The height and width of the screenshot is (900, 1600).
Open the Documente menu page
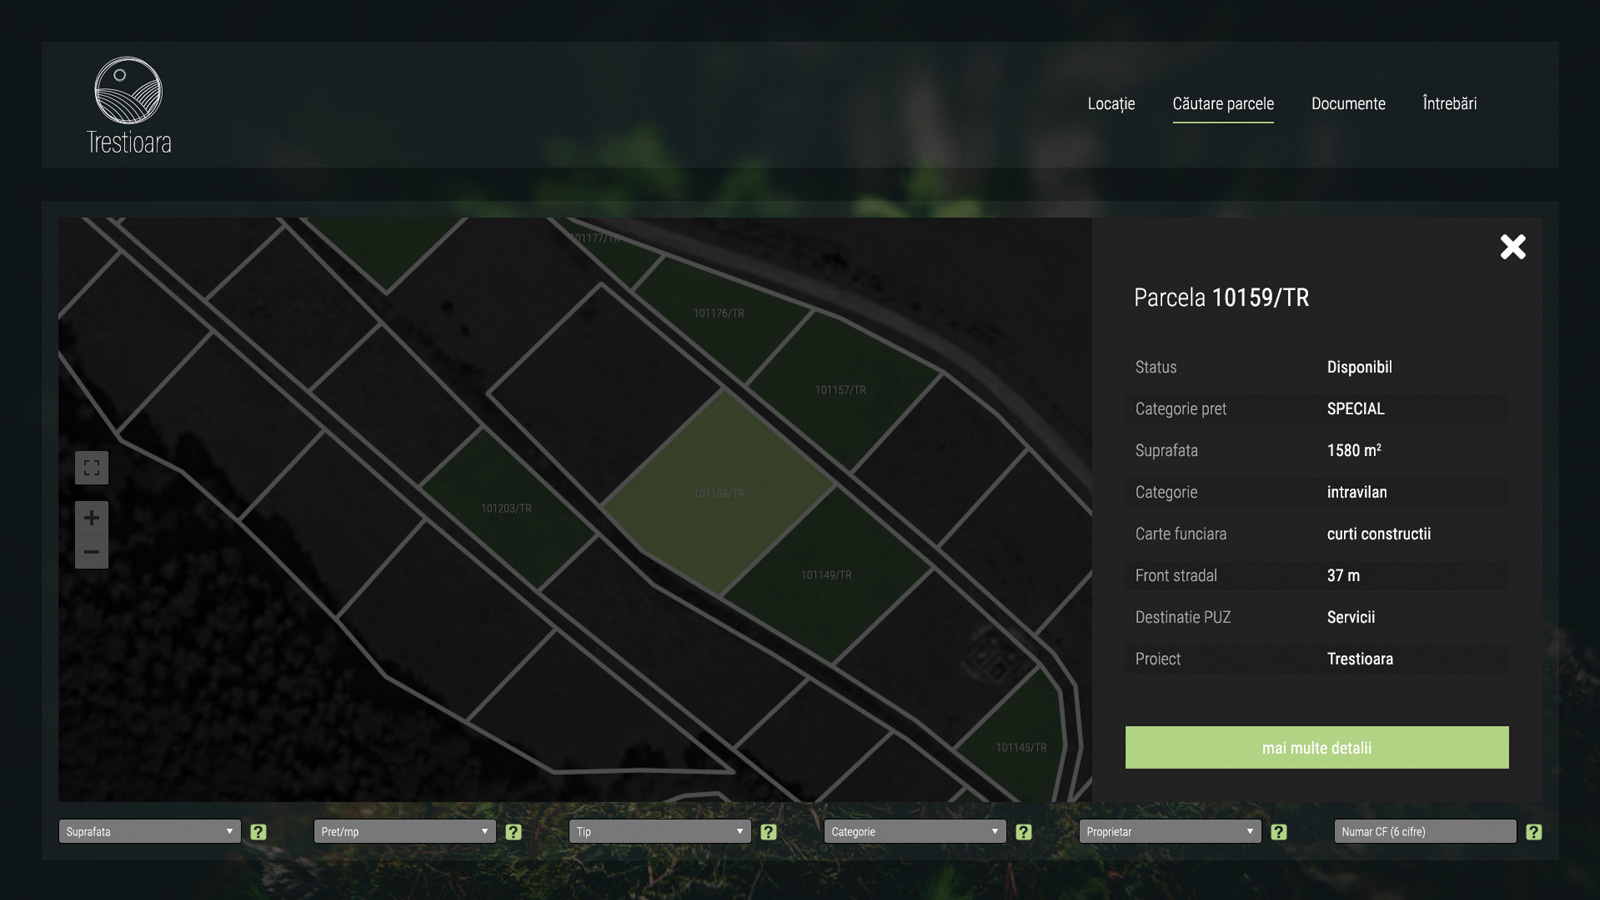pos(1348,104)
